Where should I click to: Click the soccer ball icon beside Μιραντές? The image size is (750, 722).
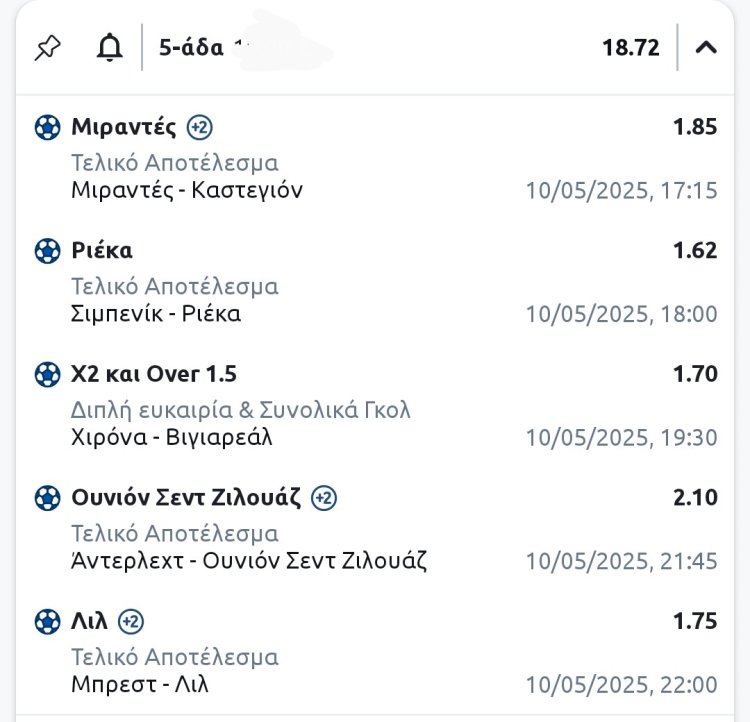[x=47, y=127]
